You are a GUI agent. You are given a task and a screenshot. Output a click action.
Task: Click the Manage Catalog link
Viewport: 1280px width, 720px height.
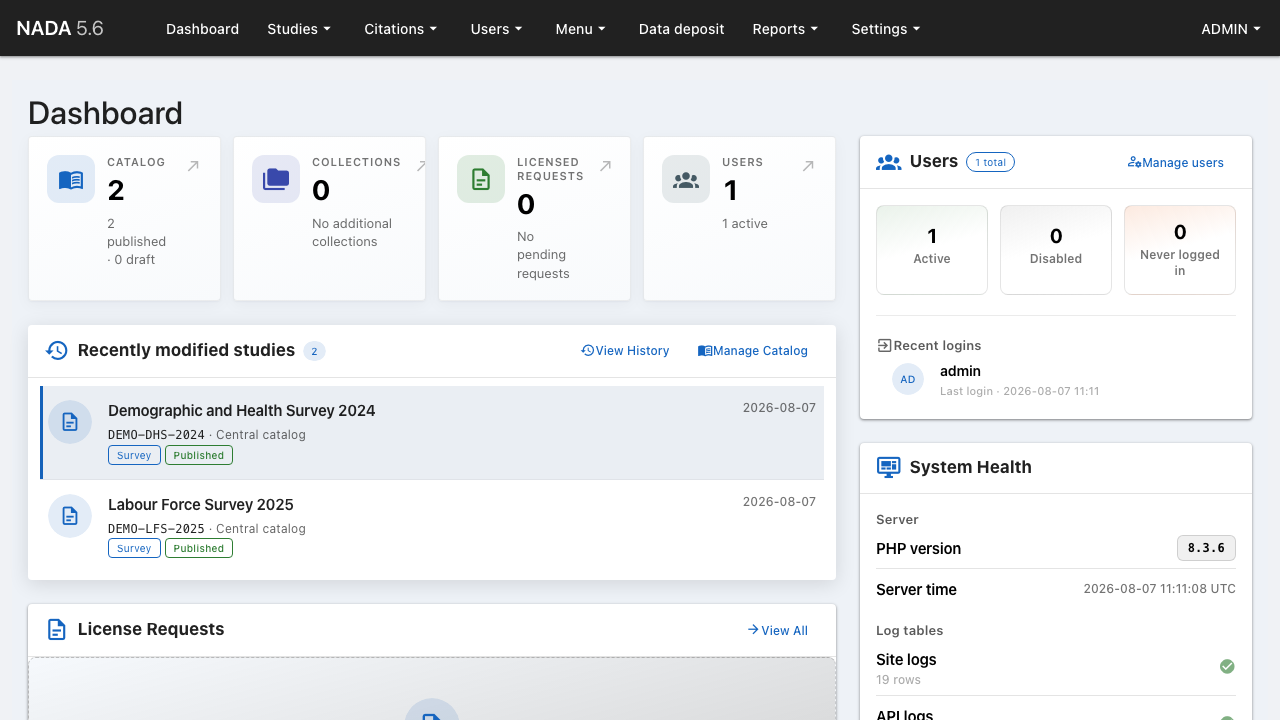point(753,351)
